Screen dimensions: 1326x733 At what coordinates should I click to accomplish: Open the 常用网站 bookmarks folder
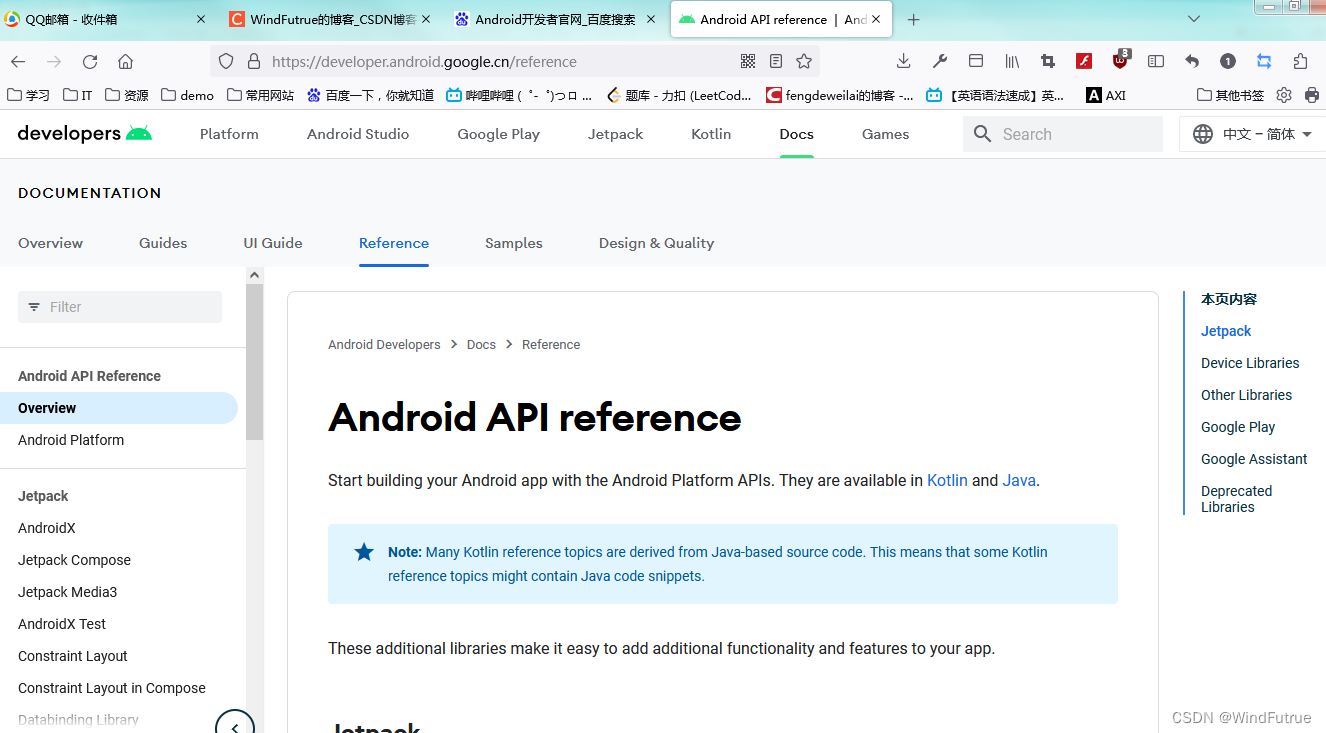260,95
